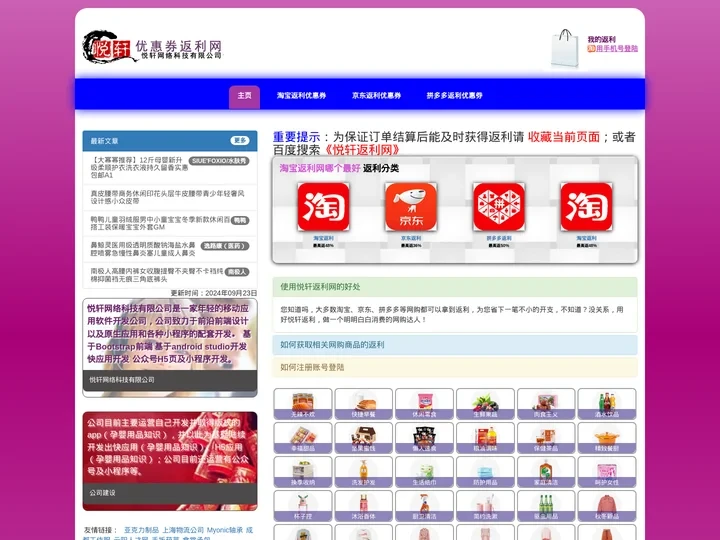
Task: Click the 南极人 brand badge
Action: 237,272
